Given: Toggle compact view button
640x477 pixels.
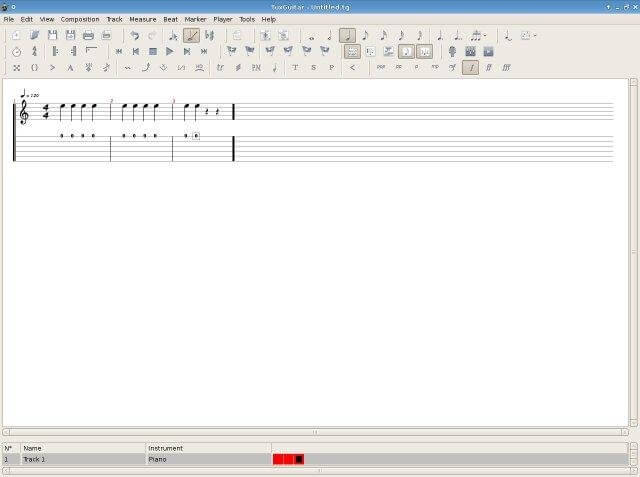Looking at the screenshot, I should tap(424, 51).
